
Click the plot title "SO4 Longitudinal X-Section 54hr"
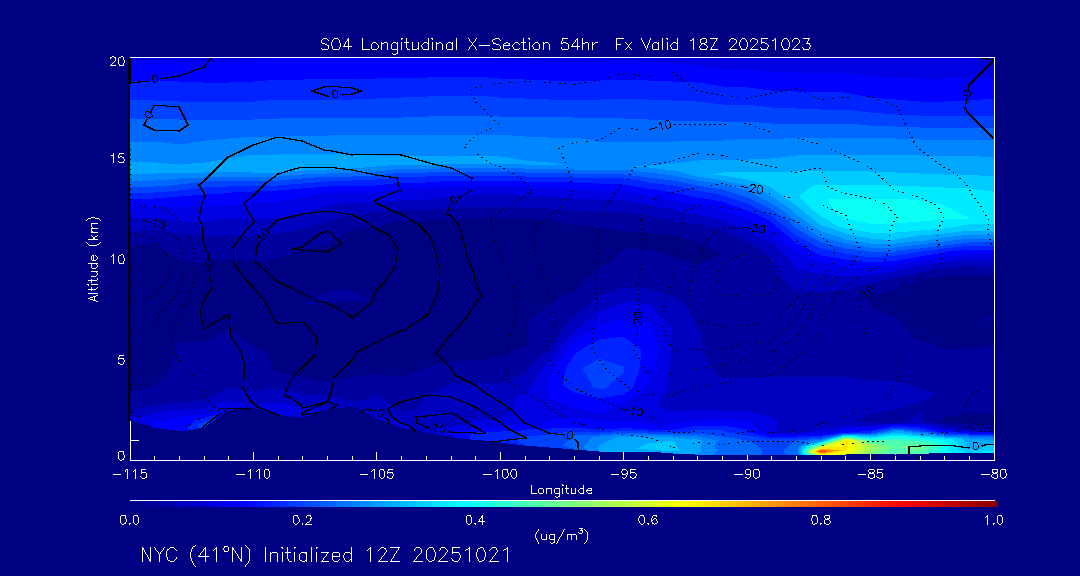(x=461, y=45)
